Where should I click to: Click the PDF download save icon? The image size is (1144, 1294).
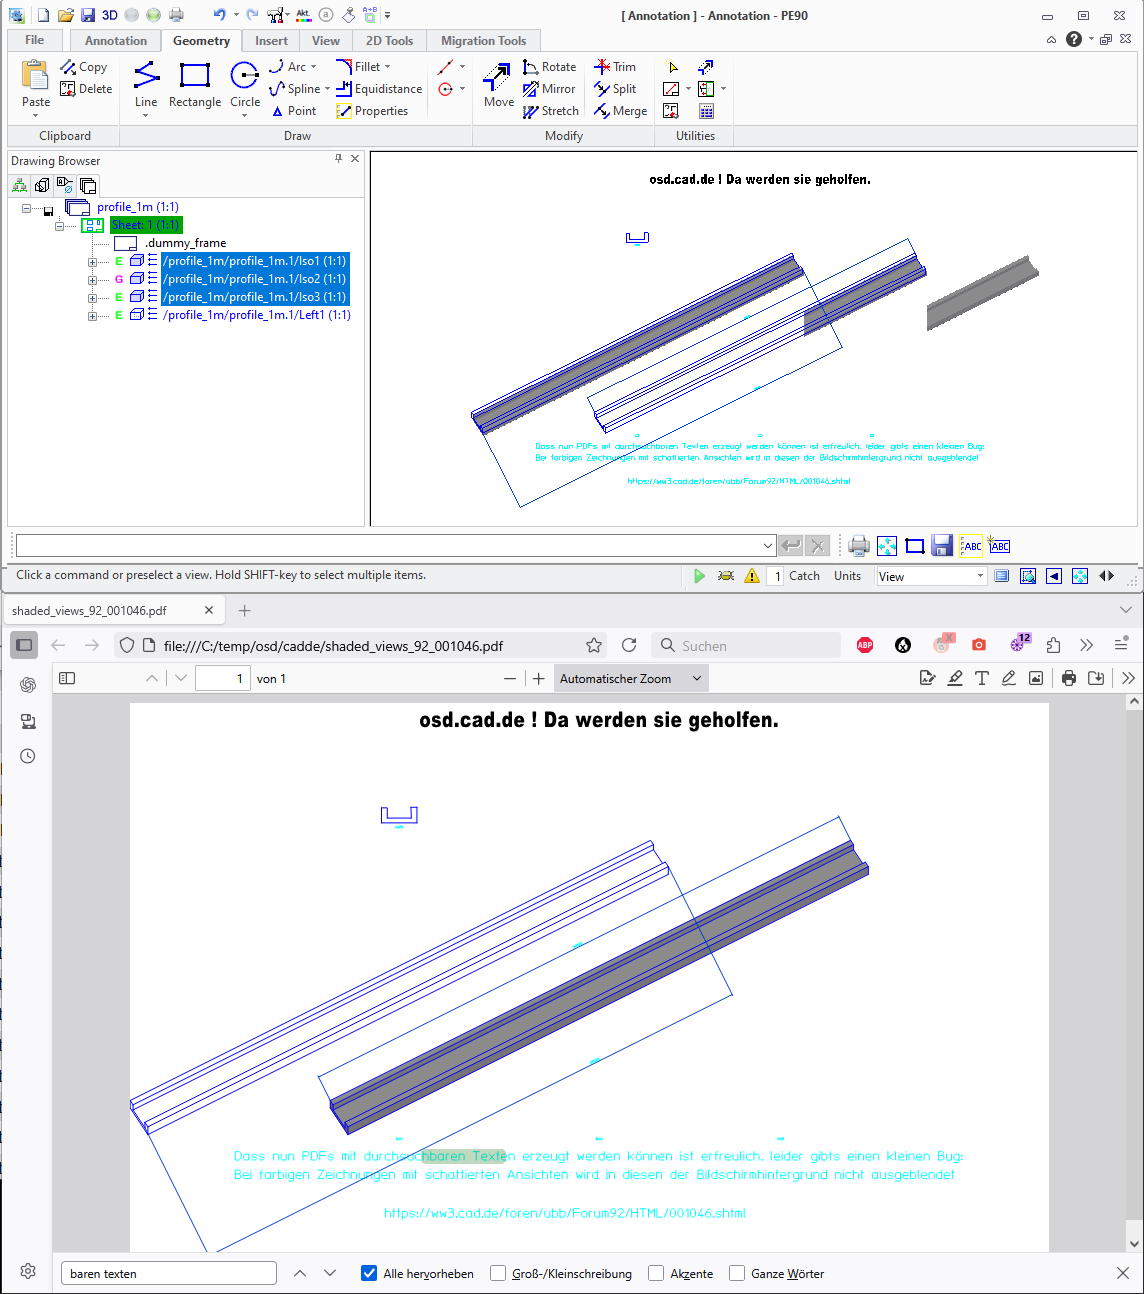(x=1096, y=678)
